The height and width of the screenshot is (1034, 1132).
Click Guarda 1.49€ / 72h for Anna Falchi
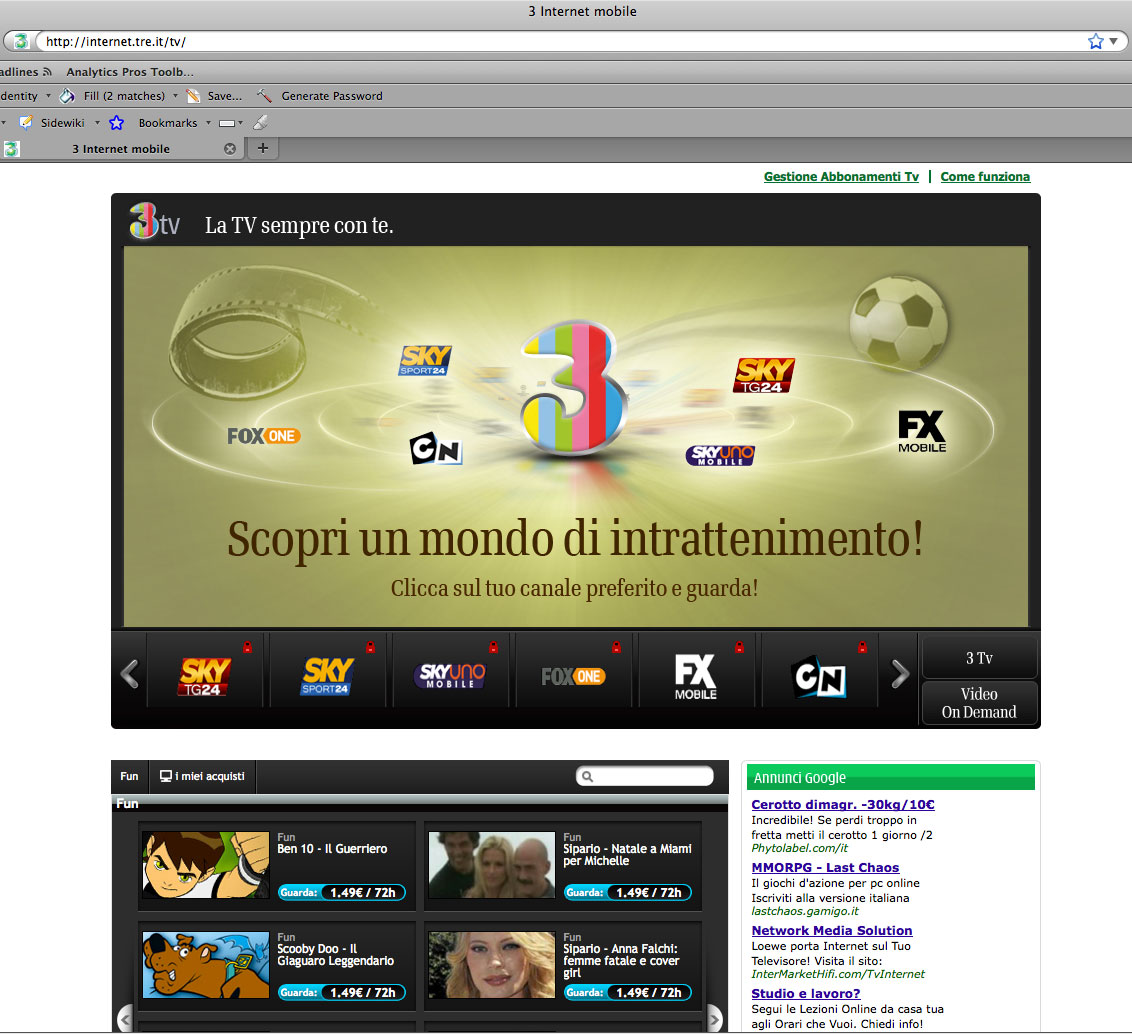pyautogui.click(x=627, y=992)
